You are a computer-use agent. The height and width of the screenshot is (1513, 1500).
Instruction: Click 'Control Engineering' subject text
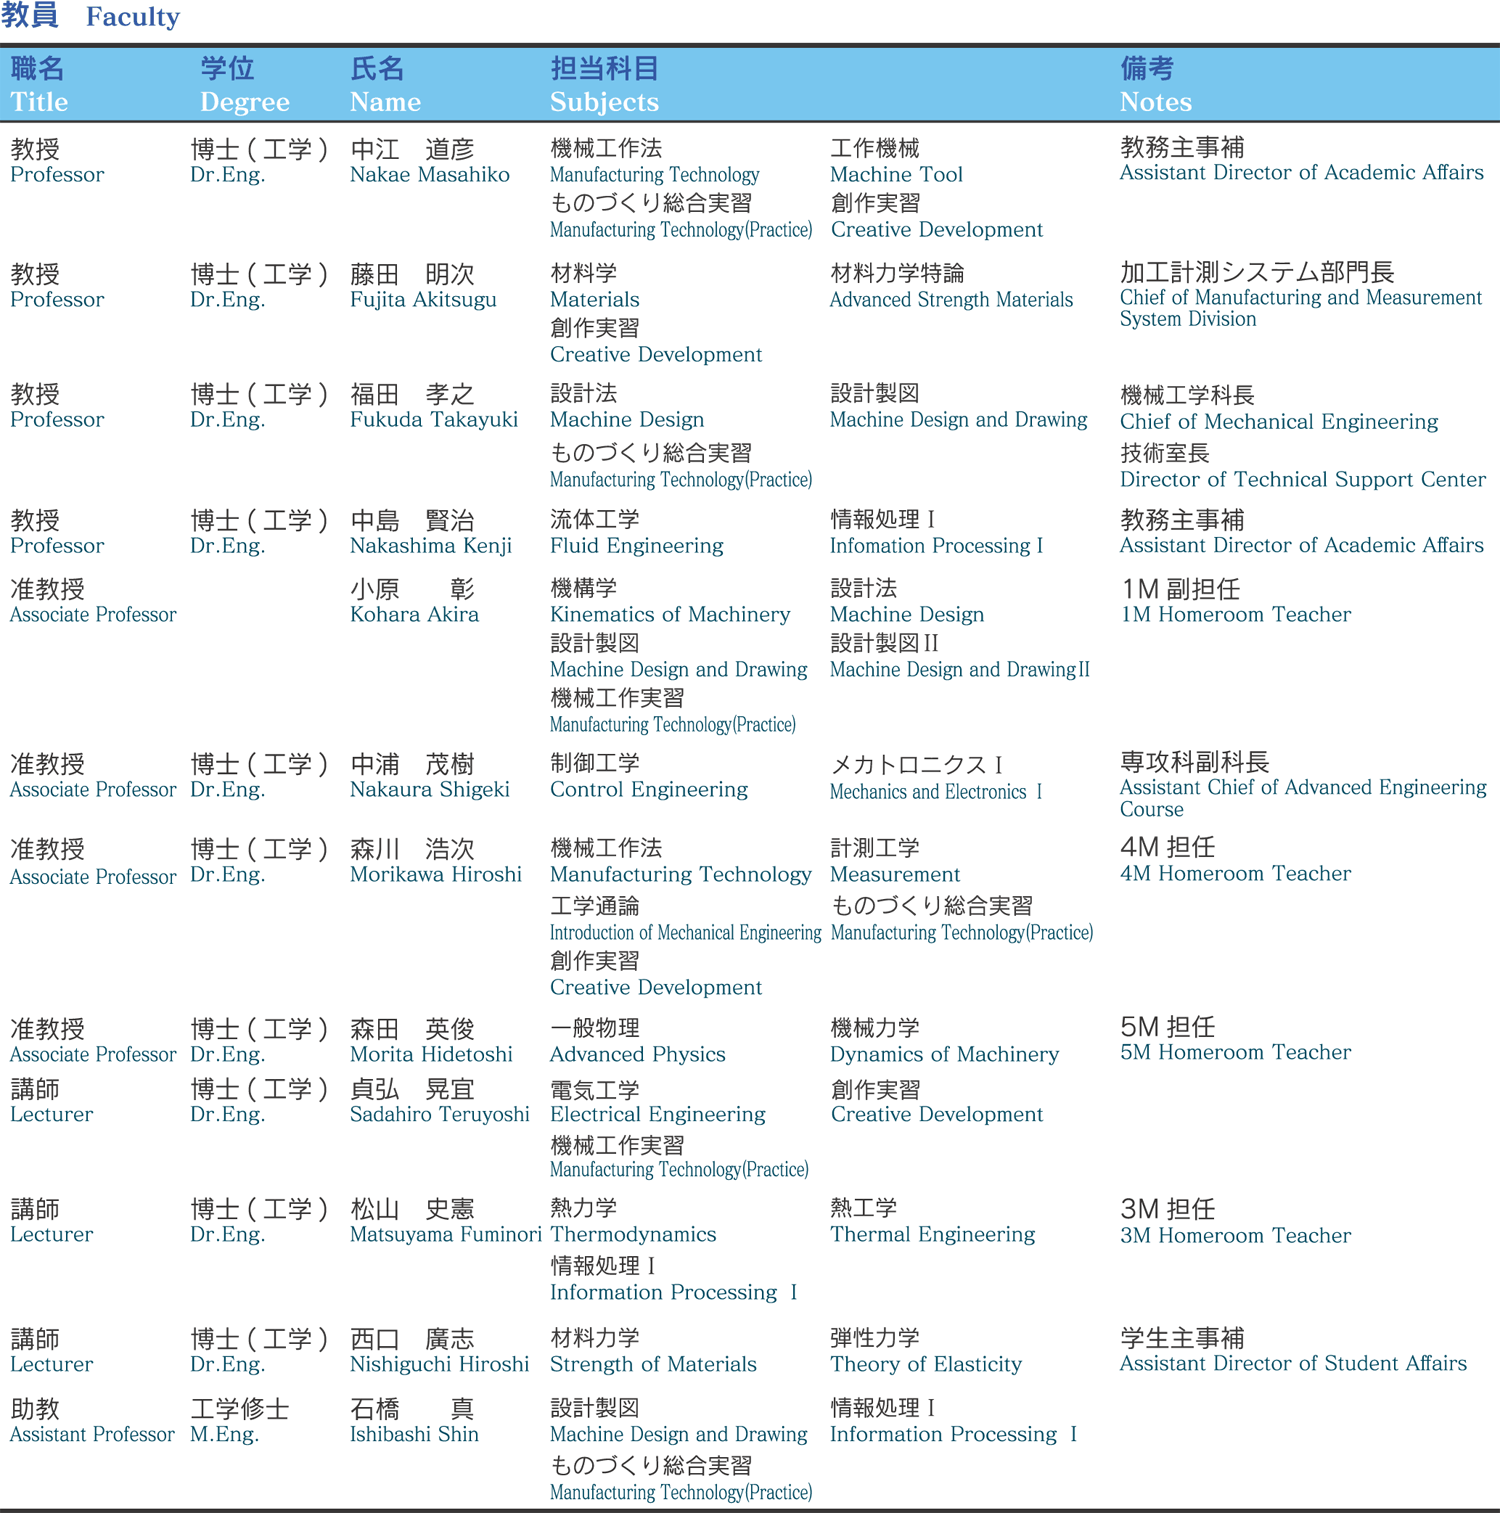(649, 790)
